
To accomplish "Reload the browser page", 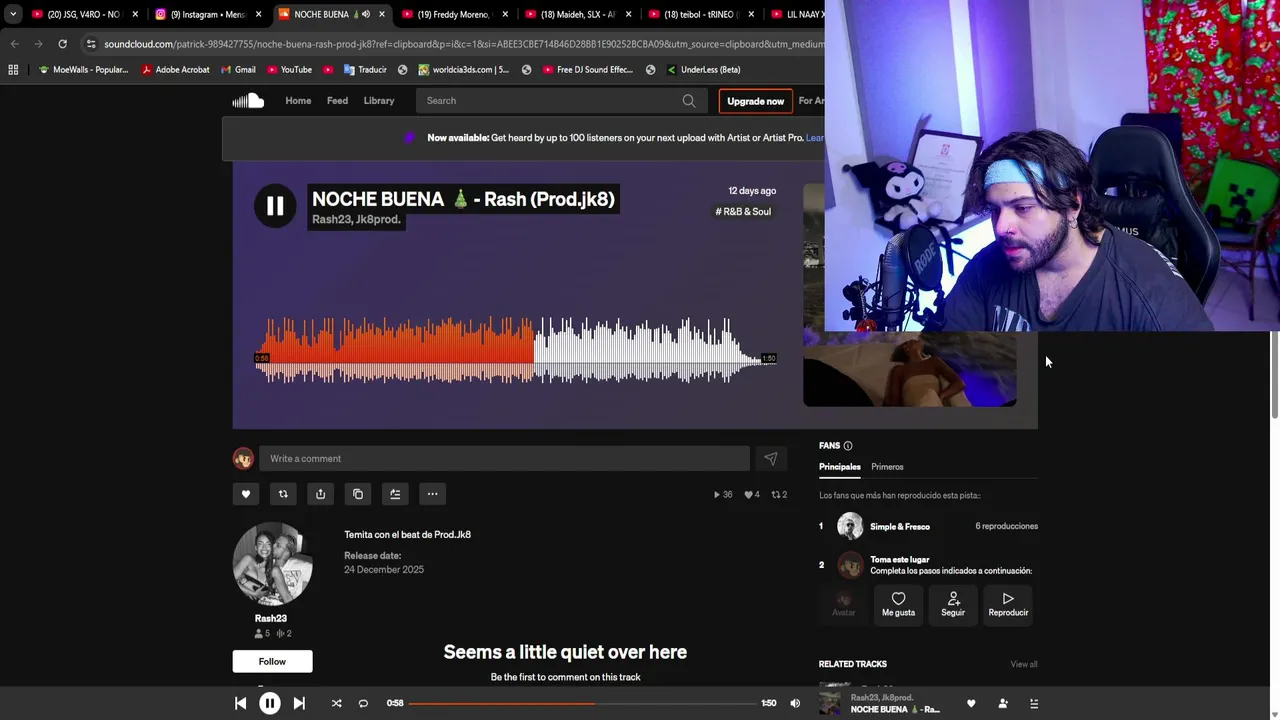I will point(62,44).
